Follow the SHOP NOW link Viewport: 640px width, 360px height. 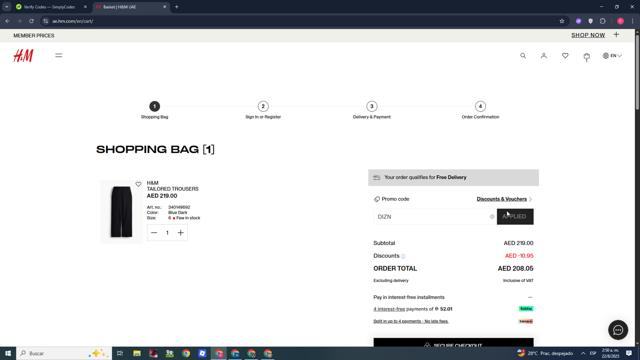click(588, 35)
